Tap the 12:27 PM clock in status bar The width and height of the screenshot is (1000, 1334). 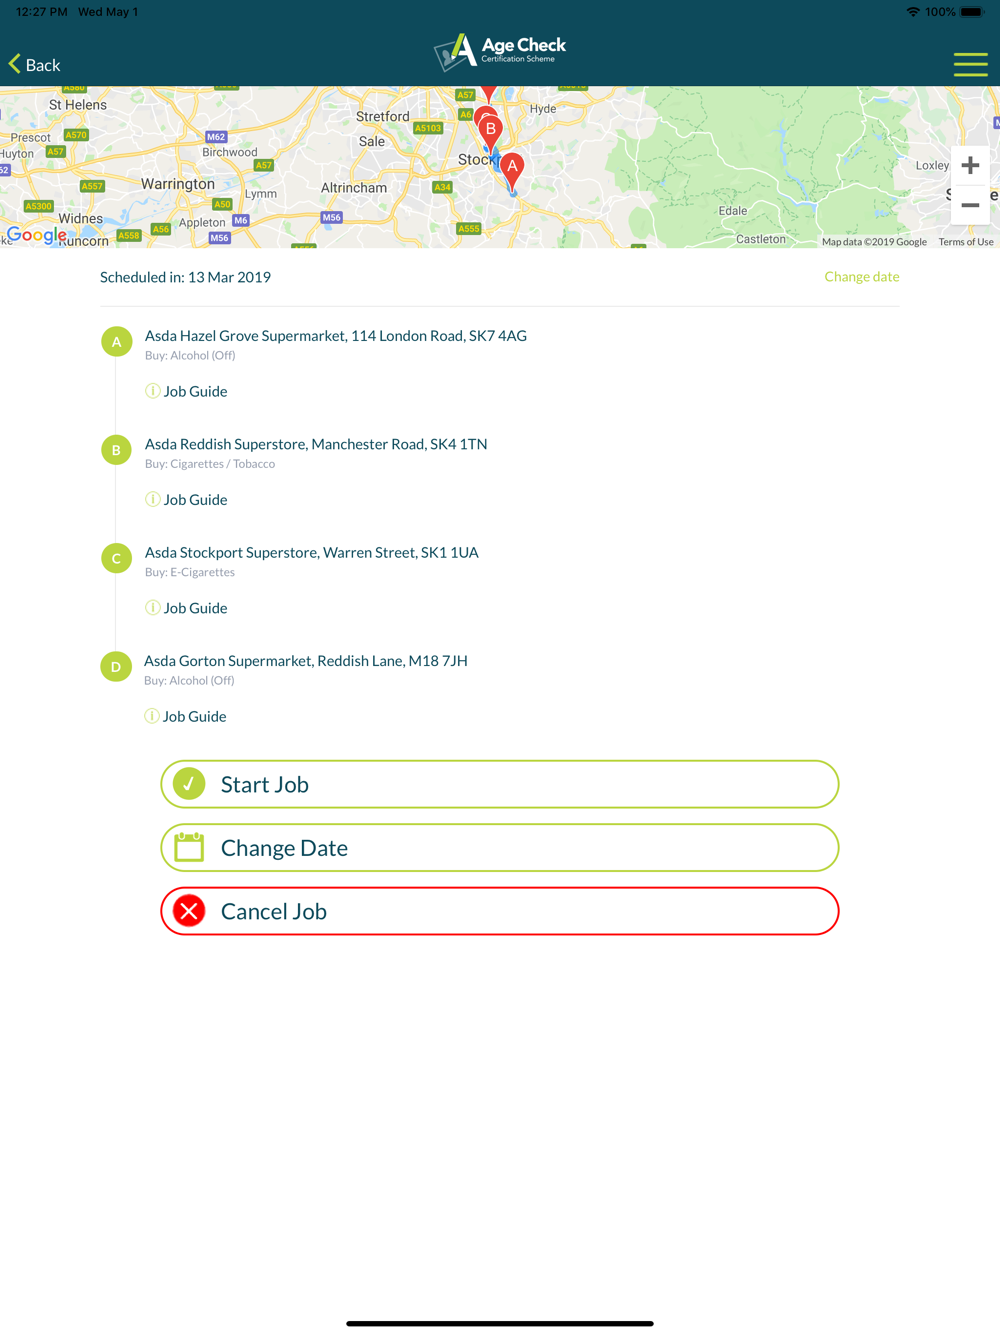[42, 12]
